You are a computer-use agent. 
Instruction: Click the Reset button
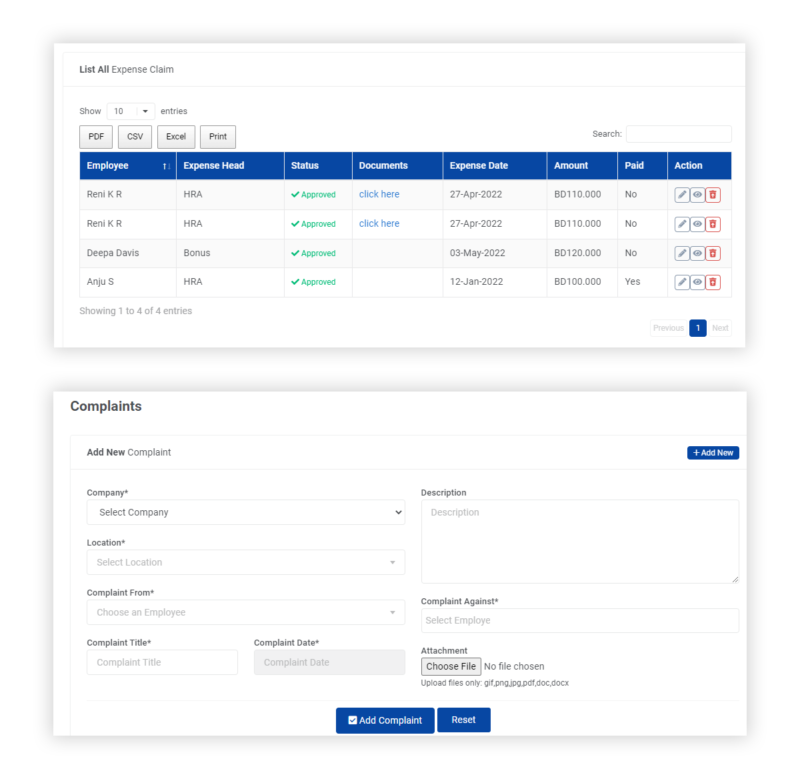coord(464,720)
